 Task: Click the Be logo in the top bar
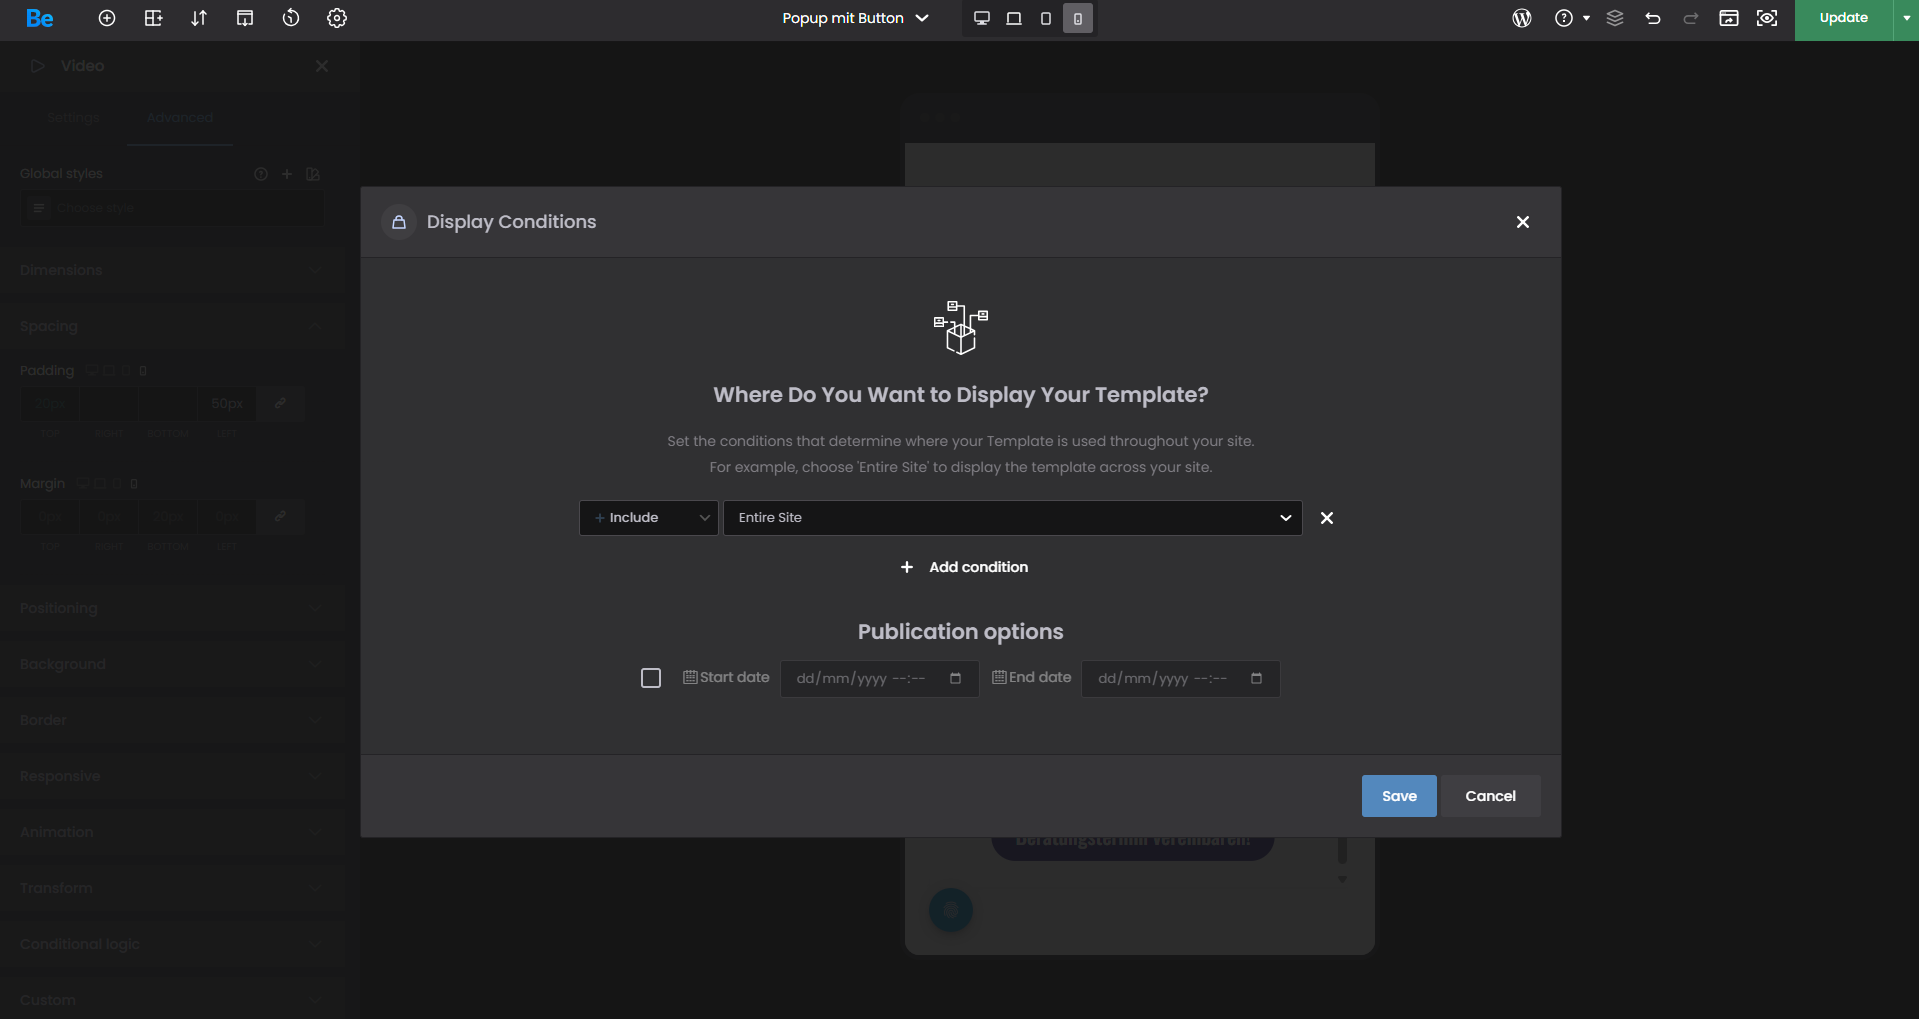point(40,18)
